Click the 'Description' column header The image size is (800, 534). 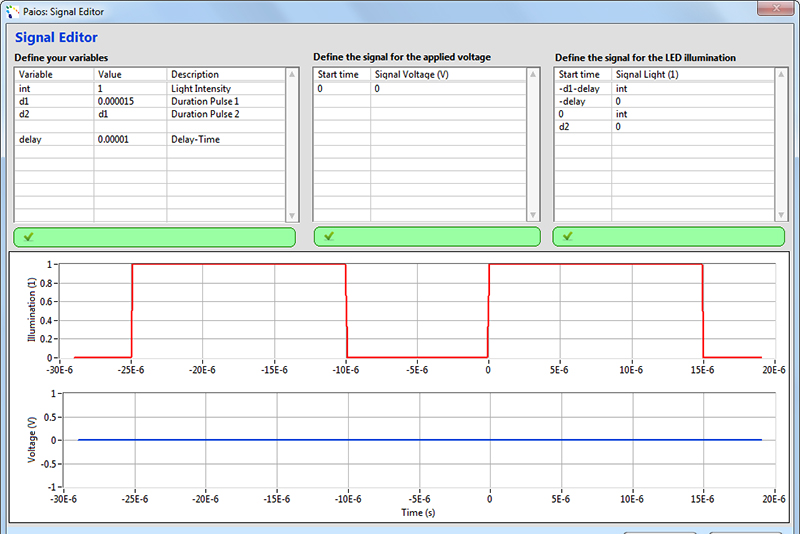(226, 74)
